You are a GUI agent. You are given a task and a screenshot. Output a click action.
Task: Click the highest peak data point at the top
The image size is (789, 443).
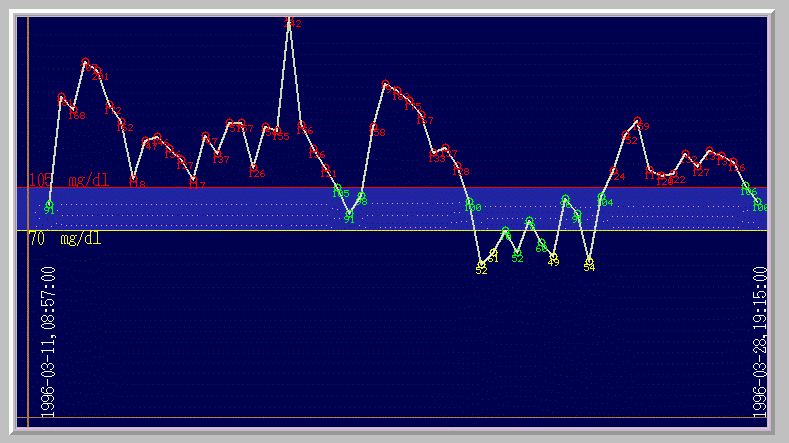pos(289,20)
